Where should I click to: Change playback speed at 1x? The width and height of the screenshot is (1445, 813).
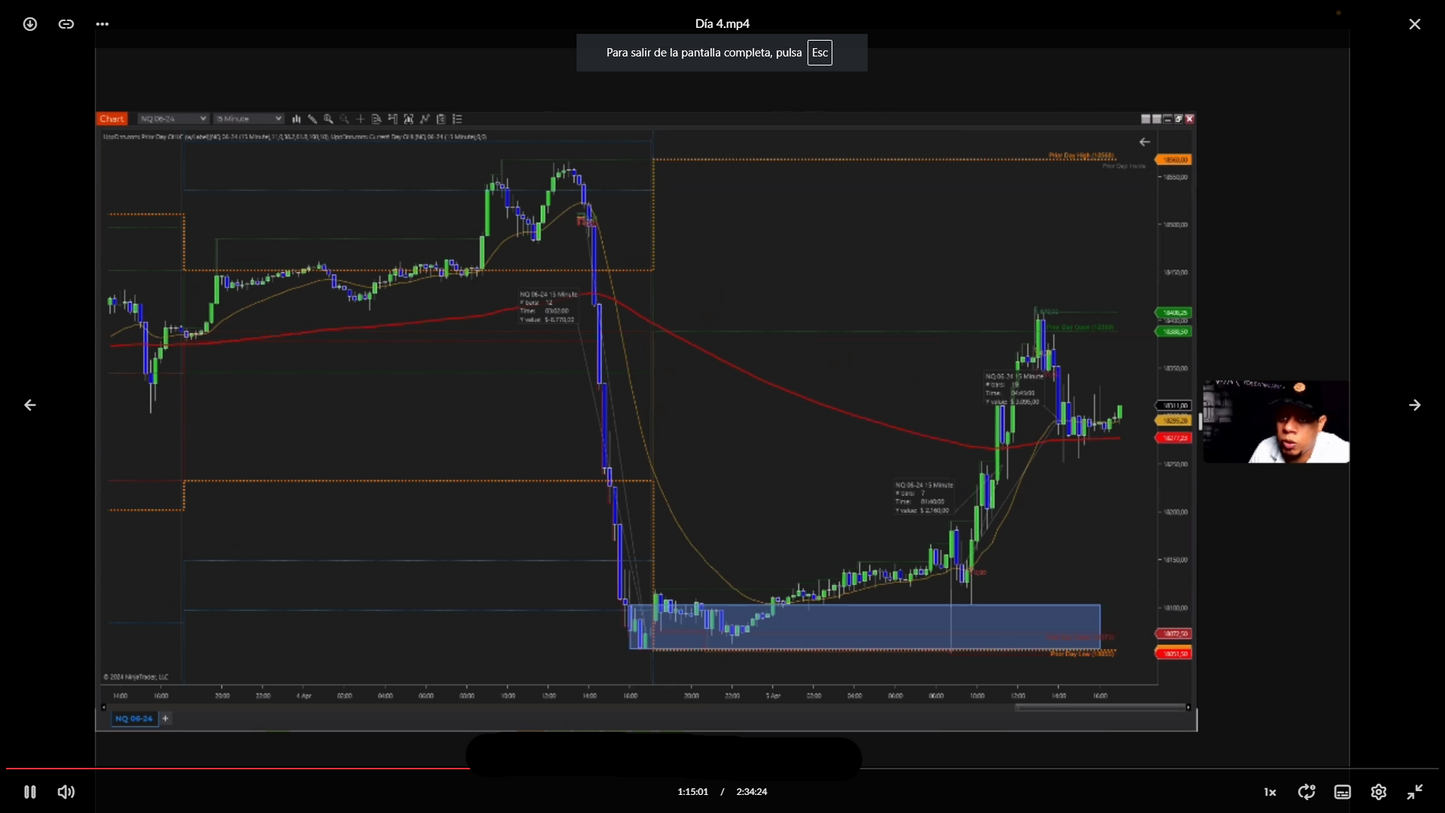pos(1270,792)
